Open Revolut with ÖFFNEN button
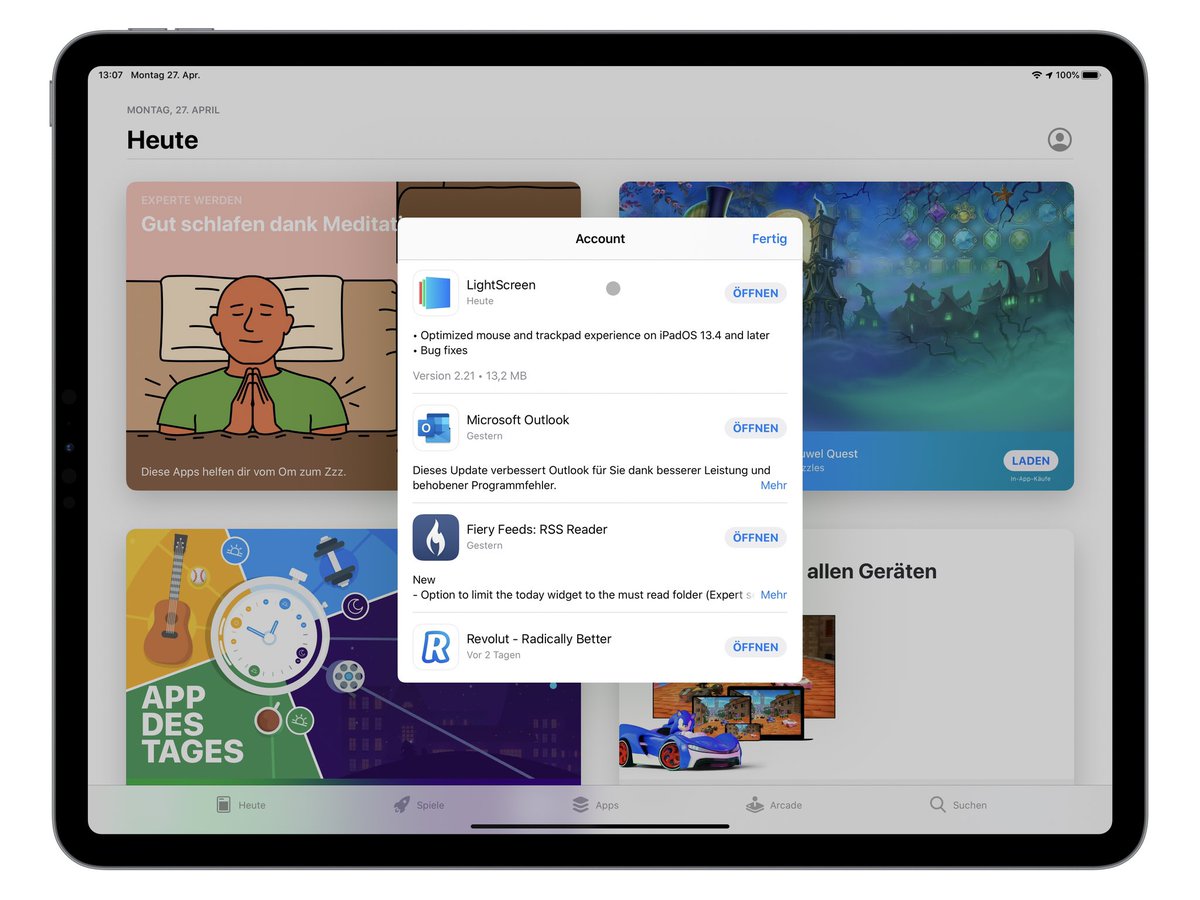1200x900 pixels. 755,647
